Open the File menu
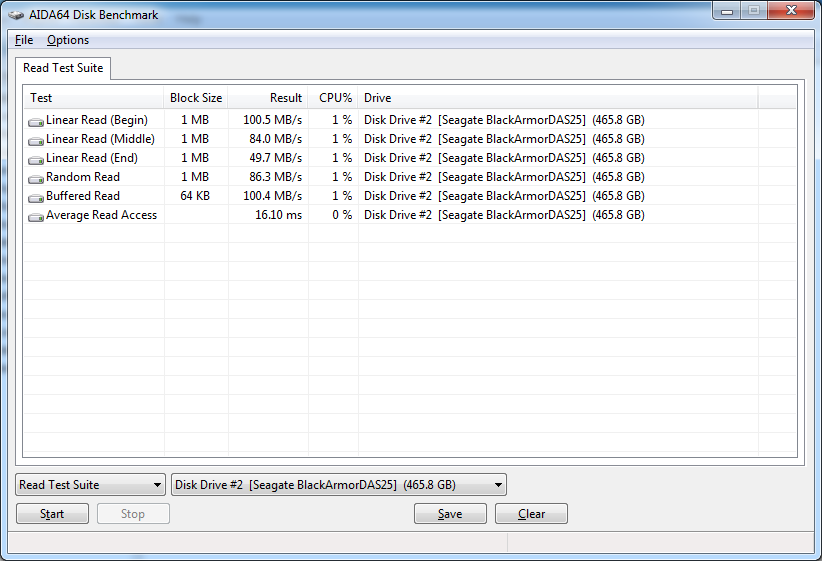The image size is (822, 561). (24, 40)
